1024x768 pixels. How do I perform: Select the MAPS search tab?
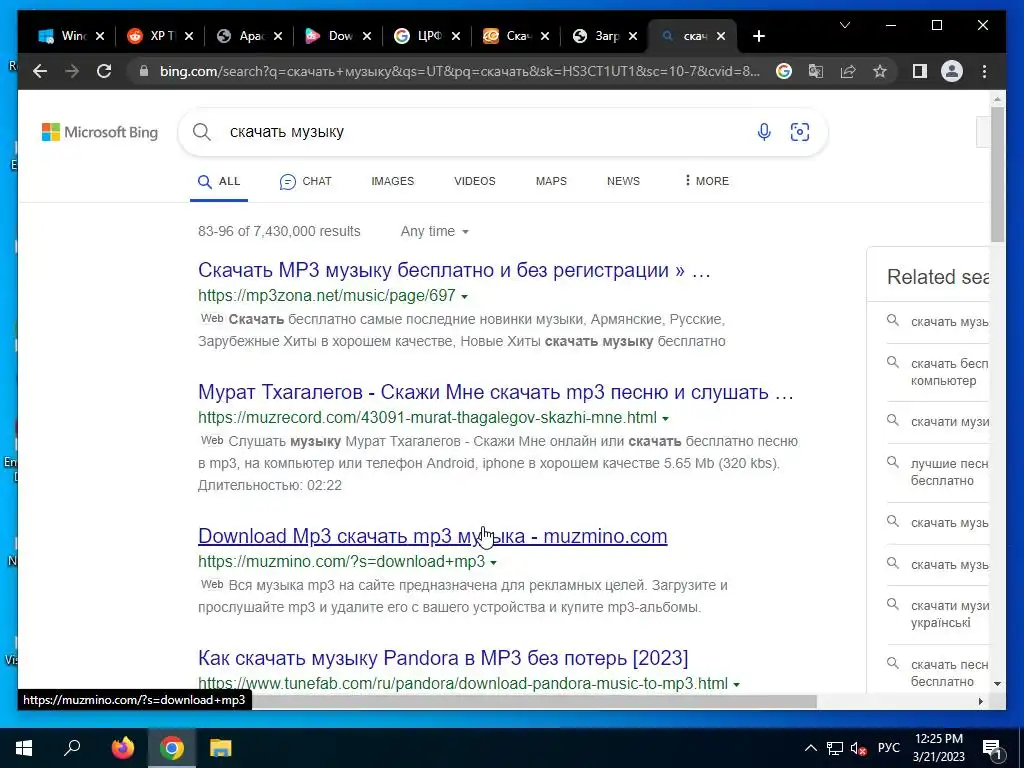[551, 181]
